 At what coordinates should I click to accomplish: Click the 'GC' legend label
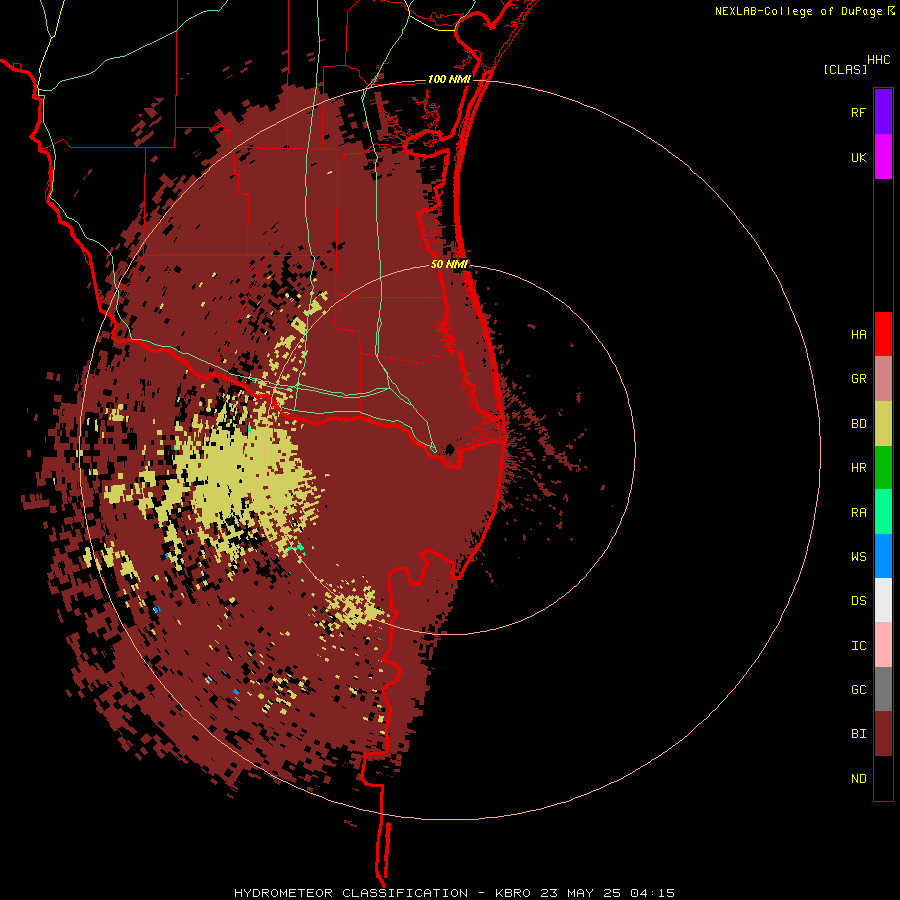(858, 690)
